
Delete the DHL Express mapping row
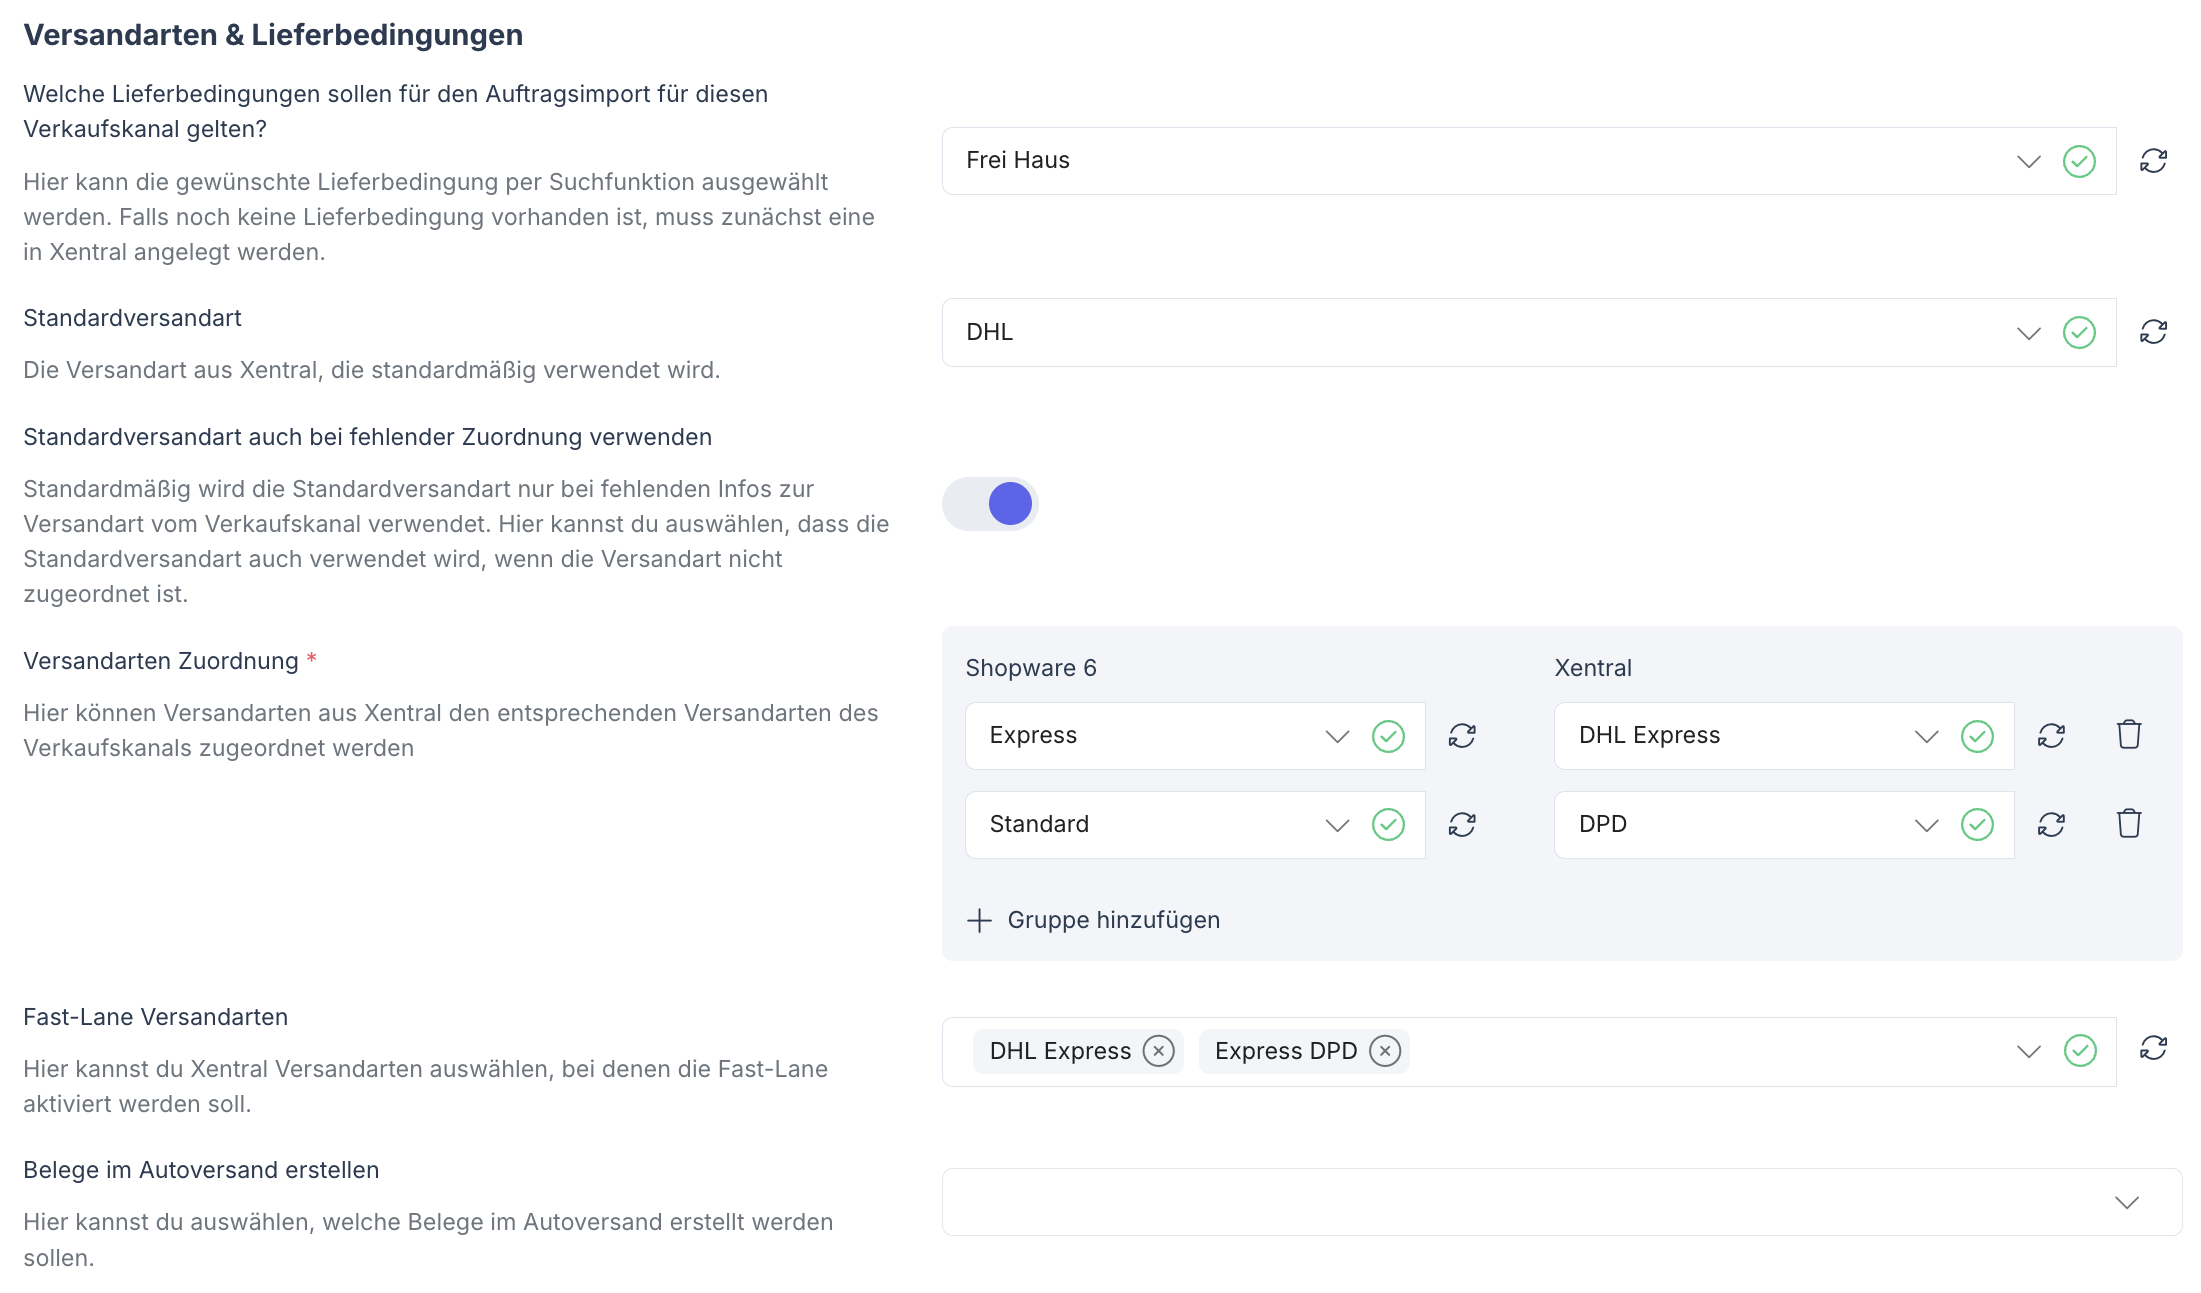(2128, 734)
